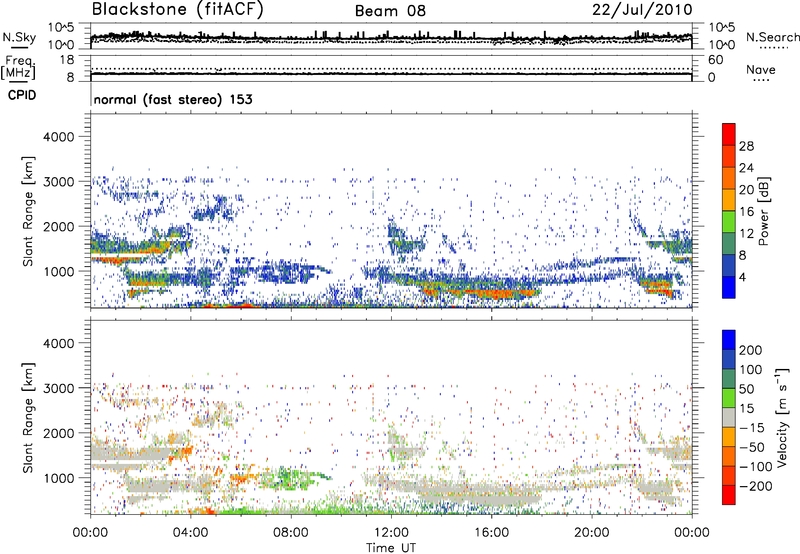The width and height of the screenshot is (800, 554).
Task: Click the 1000 tick label of velocity panel
Action: (x=58, y=478)
